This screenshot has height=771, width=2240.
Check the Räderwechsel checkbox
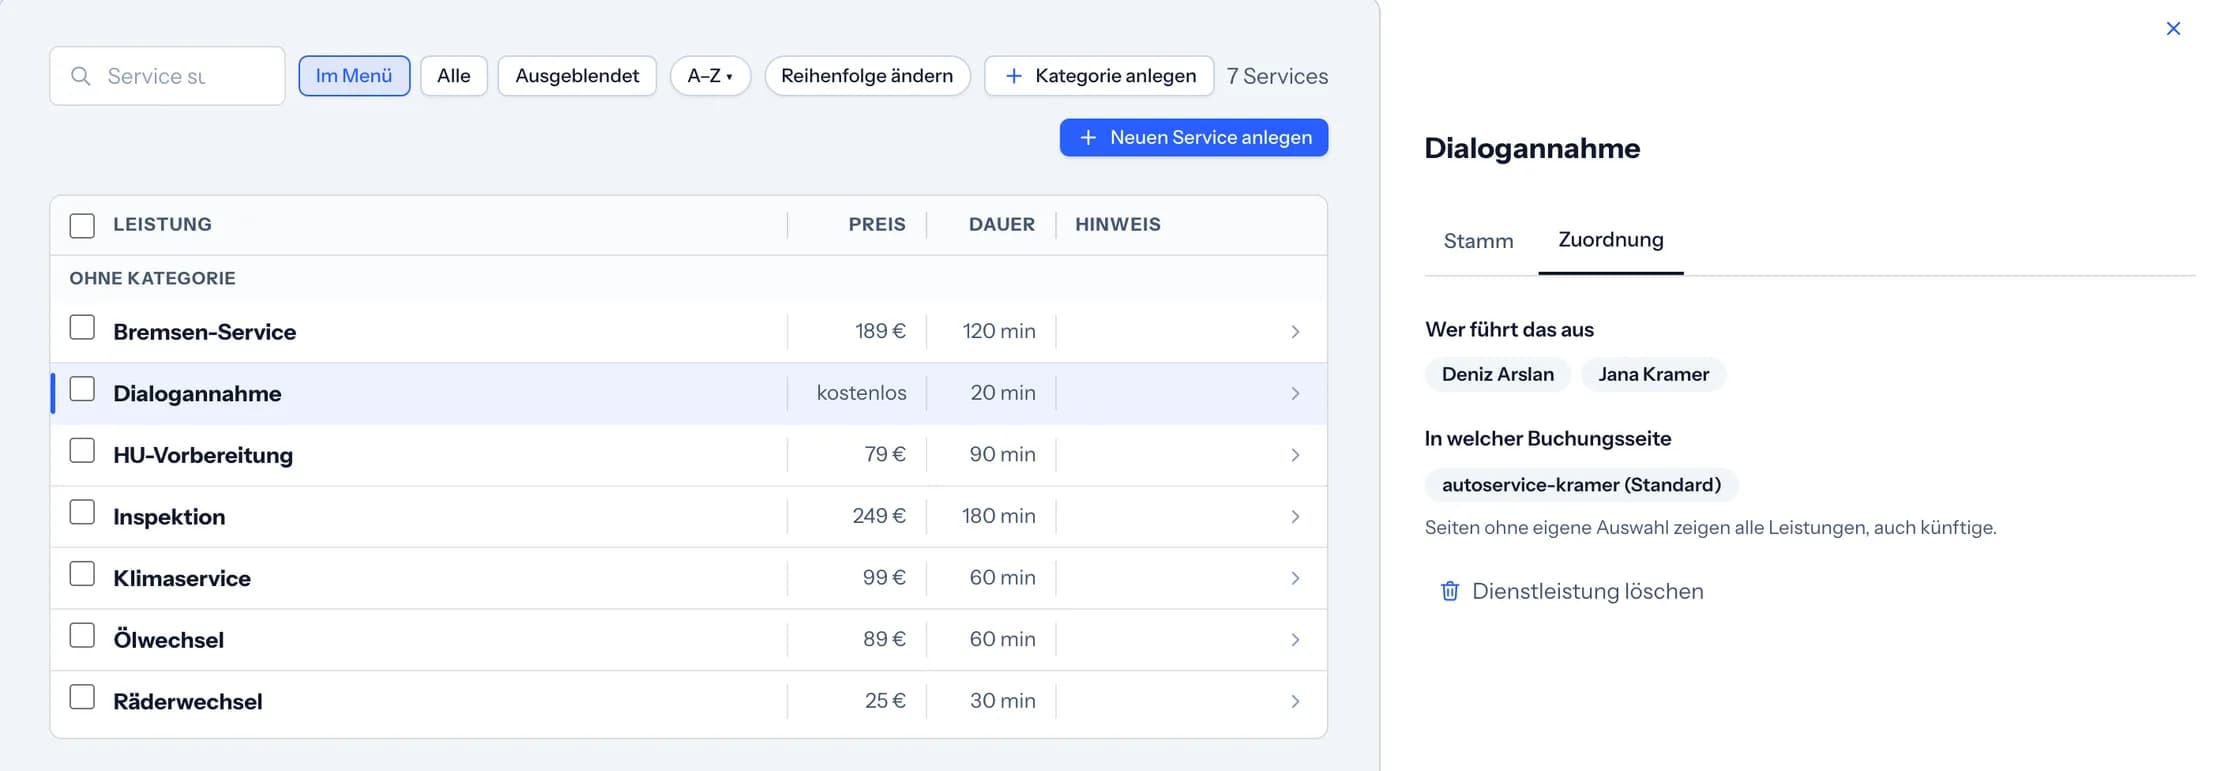point(82,697)
